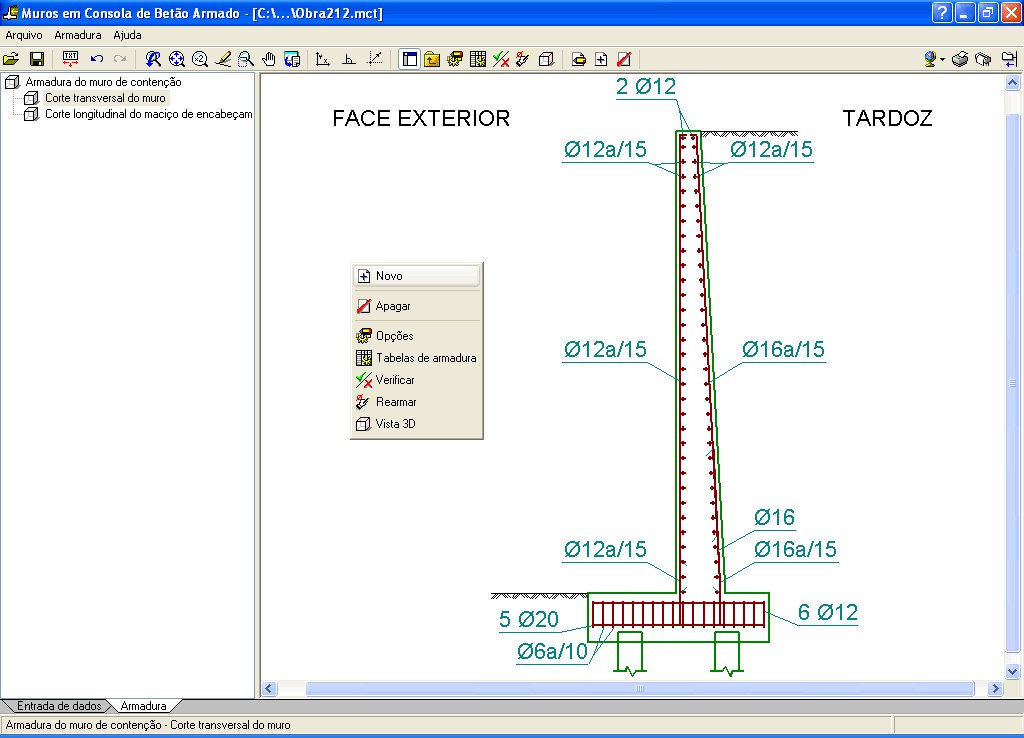Switch to the Armadura bottom tab
Viewport: 1024px width, 738px height.
(143, 706)
